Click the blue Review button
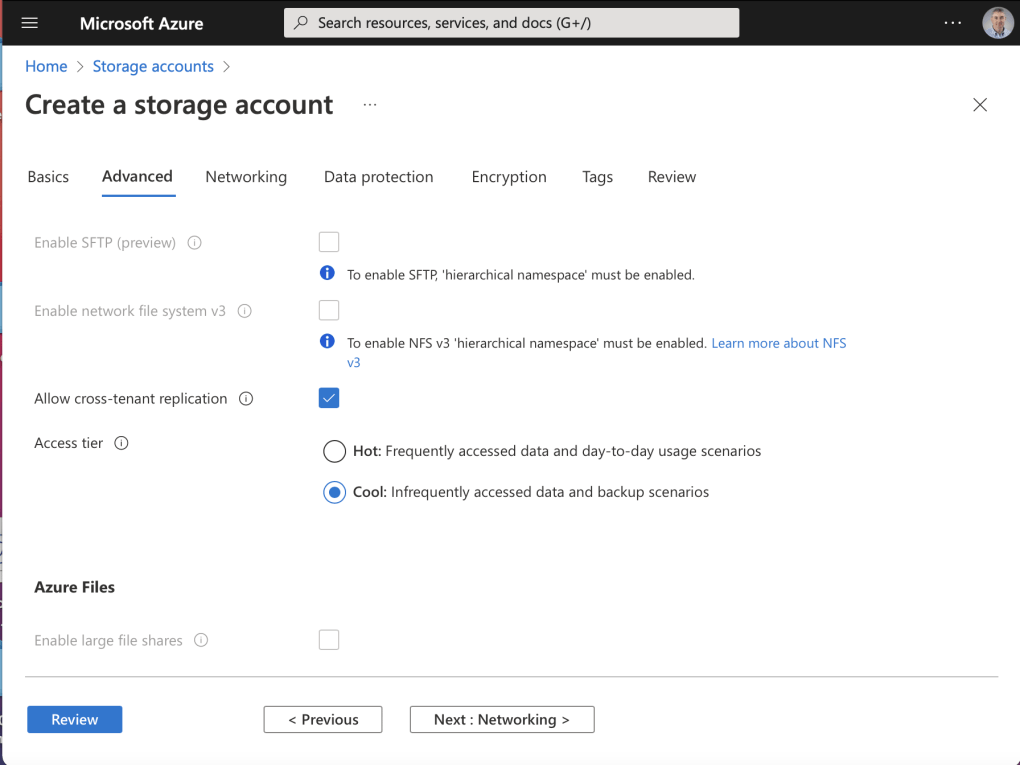Viewport: 1020px width, 765px height. tap(74, 719)
